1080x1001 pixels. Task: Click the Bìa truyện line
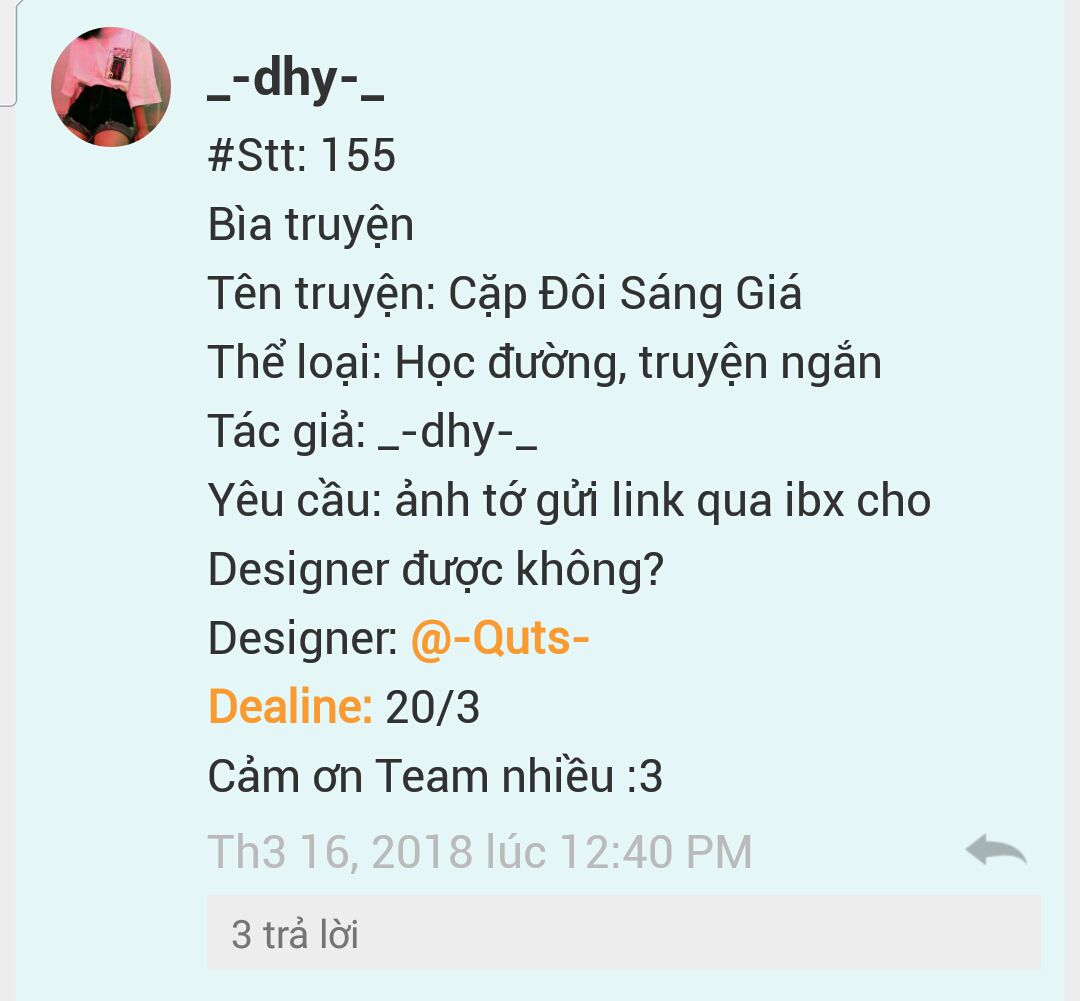click(x=311, y=225)
